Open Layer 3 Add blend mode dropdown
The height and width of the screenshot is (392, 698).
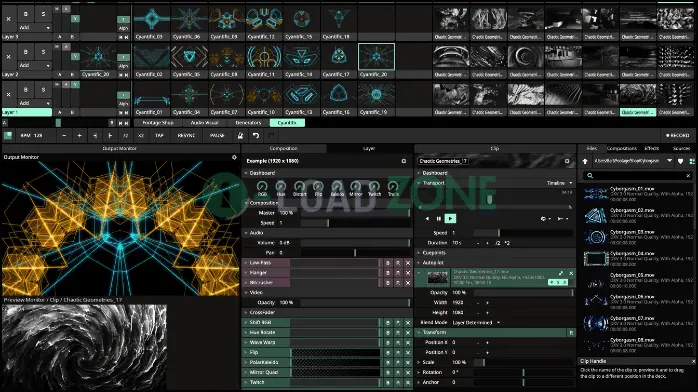click(34, 27)
